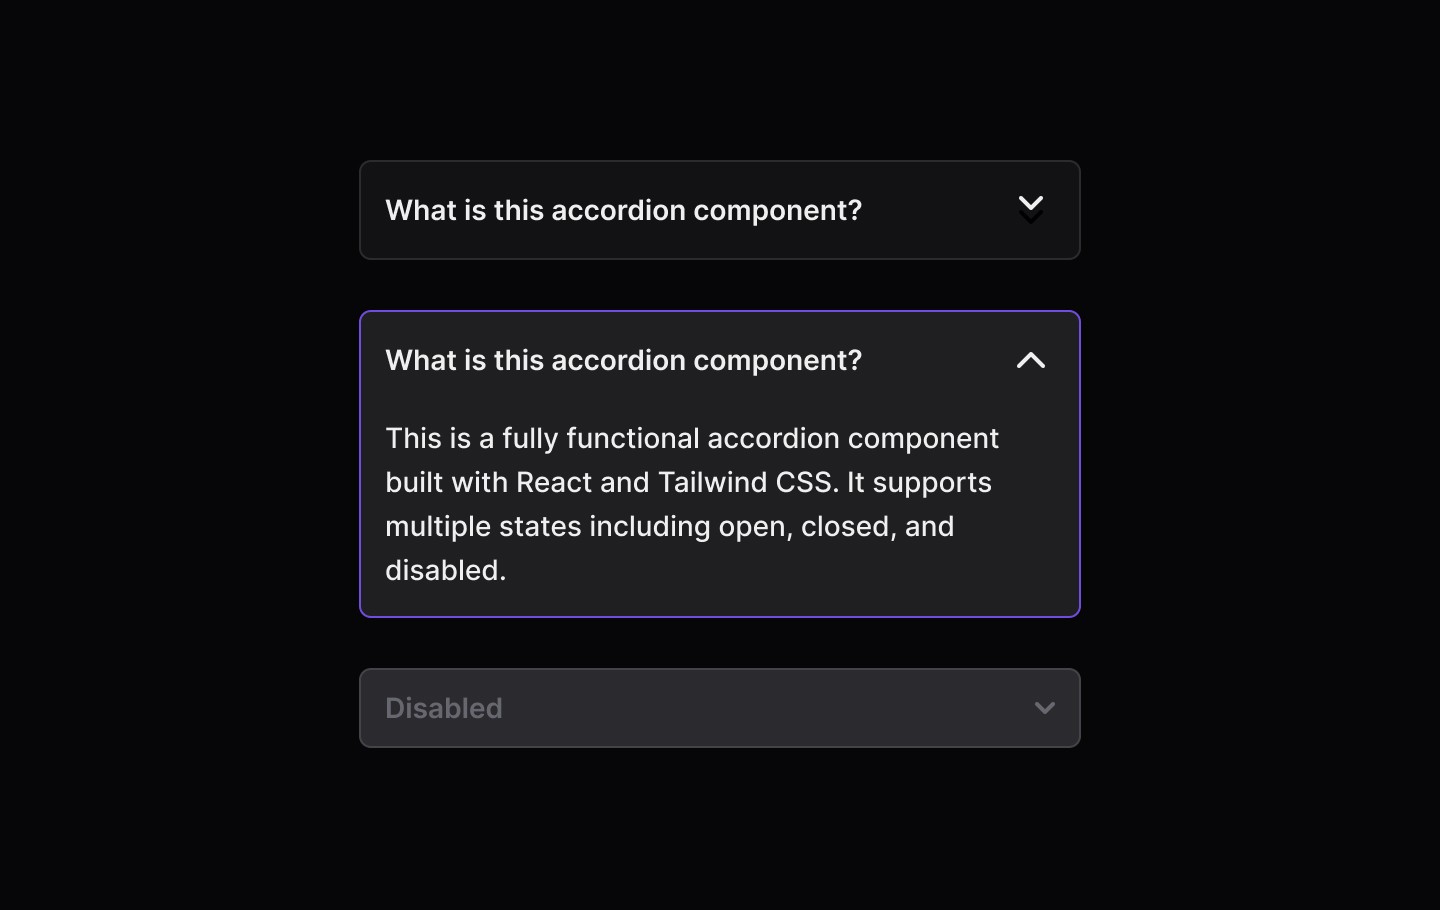Click the open accordion's question title
This screenshot has height=910, width=1440.
(623, 360)
